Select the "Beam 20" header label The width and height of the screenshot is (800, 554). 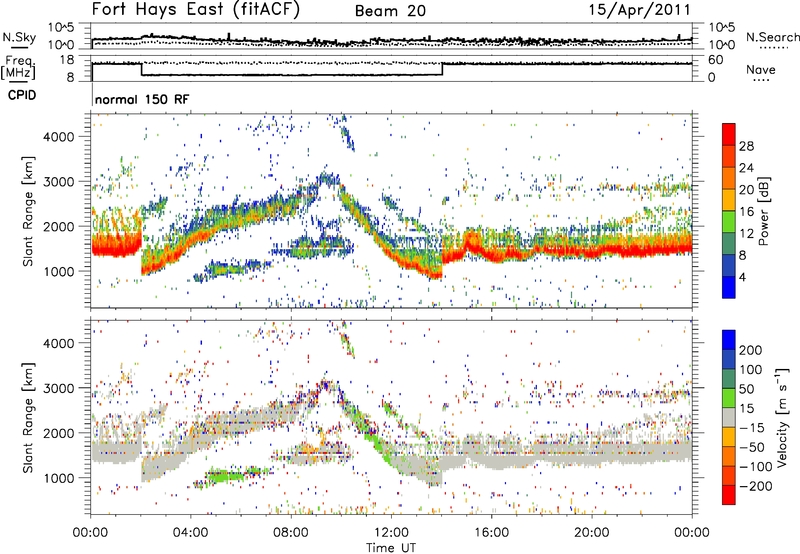[x=390, y=11]
